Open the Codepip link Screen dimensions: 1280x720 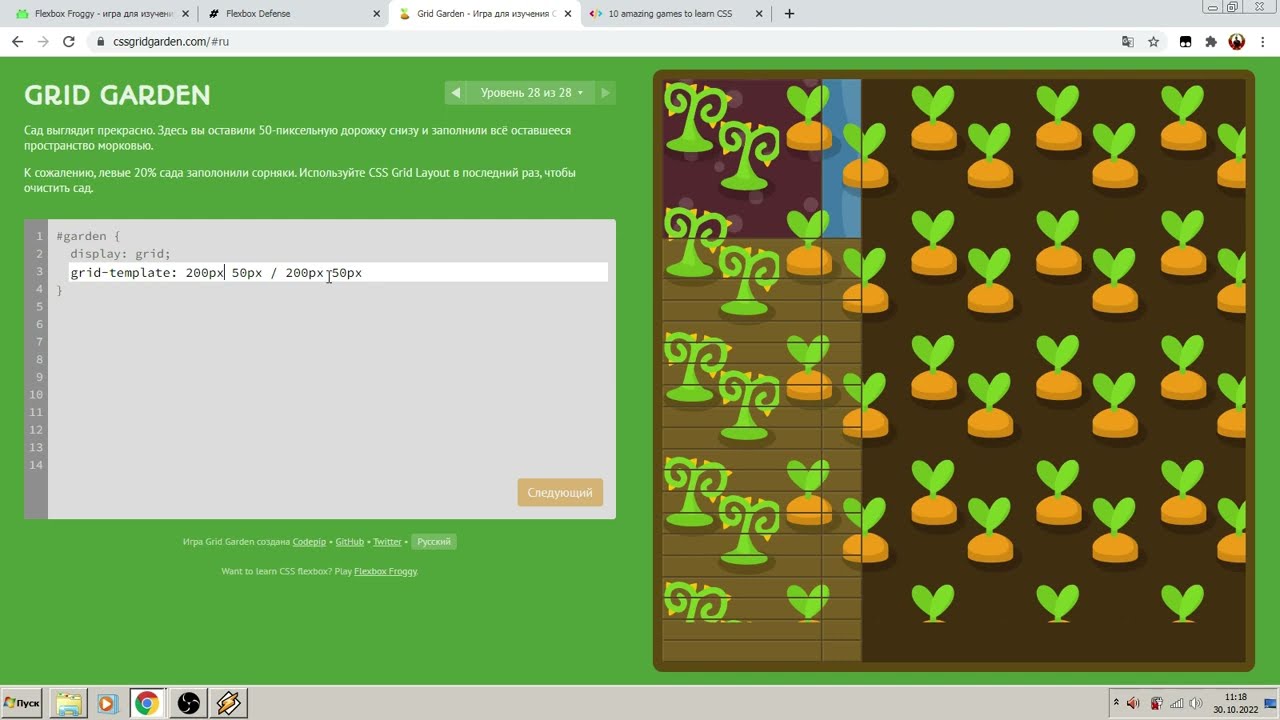tap(309, 542)
